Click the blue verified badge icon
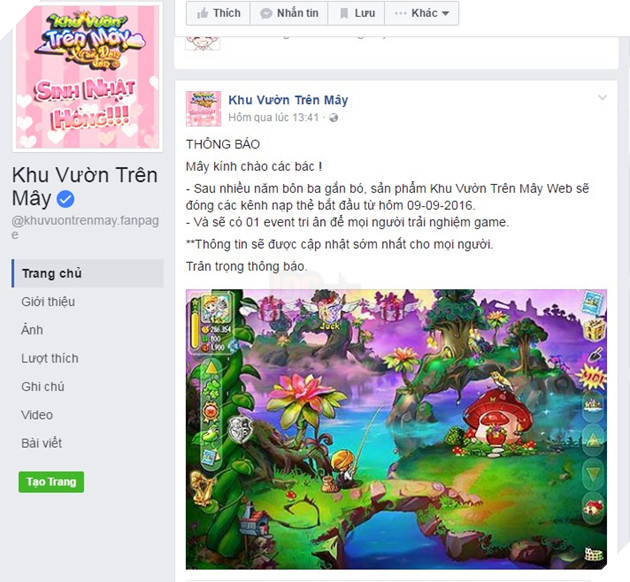 coord(65,199)
